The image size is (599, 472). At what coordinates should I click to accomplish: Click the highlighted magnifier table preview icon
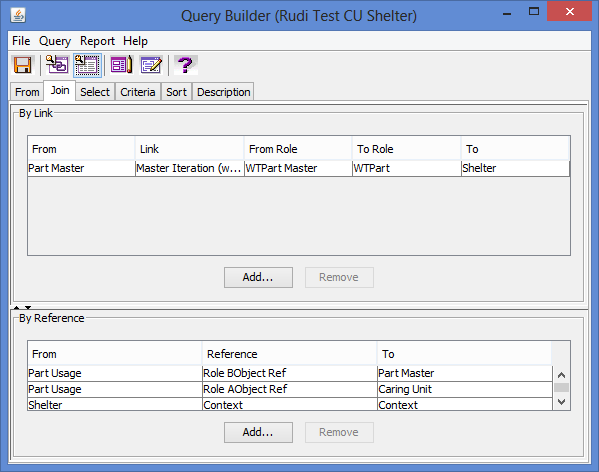pos(87,65)
